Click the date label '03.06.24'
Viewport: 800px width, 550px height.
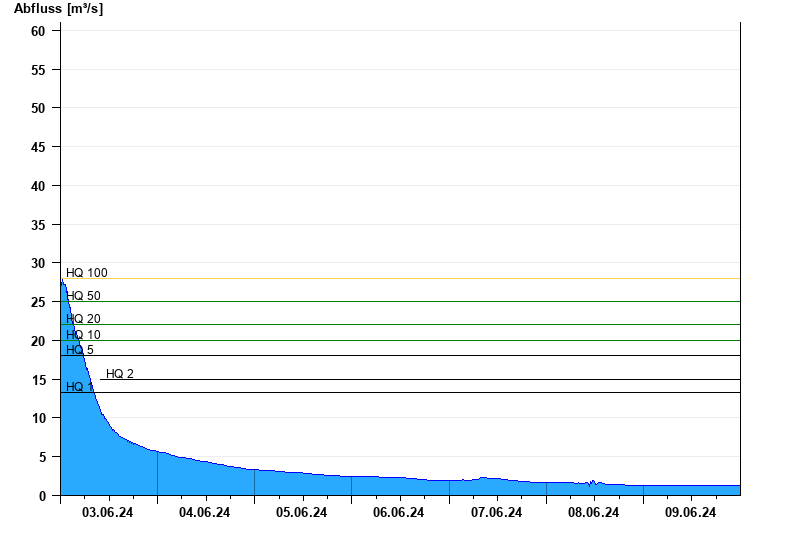(107, 512)
